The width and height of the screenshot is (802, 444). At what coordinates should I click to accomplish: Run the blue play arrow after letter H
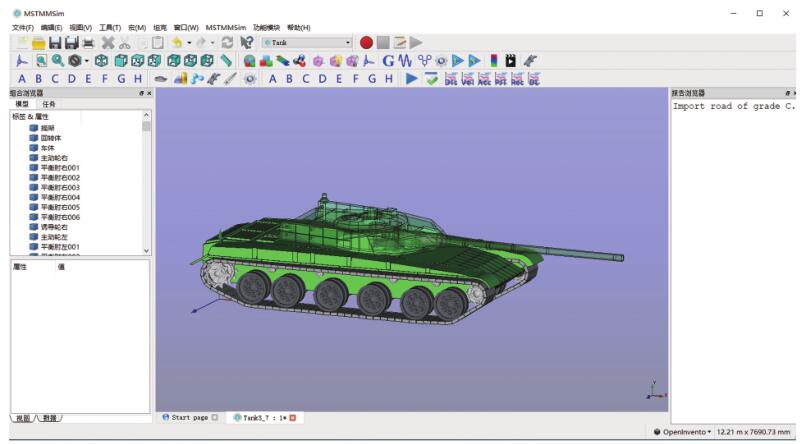tap(412, 79)
